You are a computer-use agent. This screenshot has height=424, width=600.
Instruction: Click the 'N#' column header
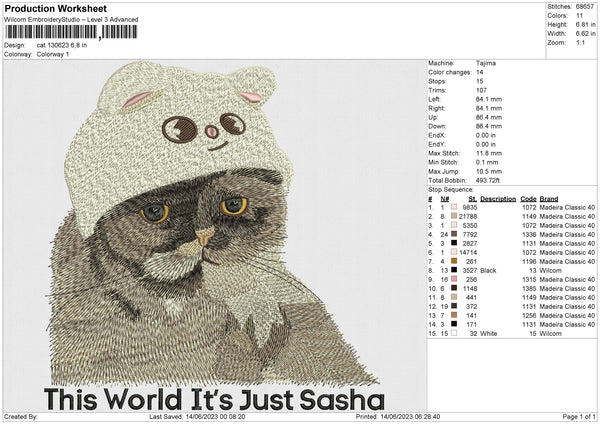click(445, 199)
